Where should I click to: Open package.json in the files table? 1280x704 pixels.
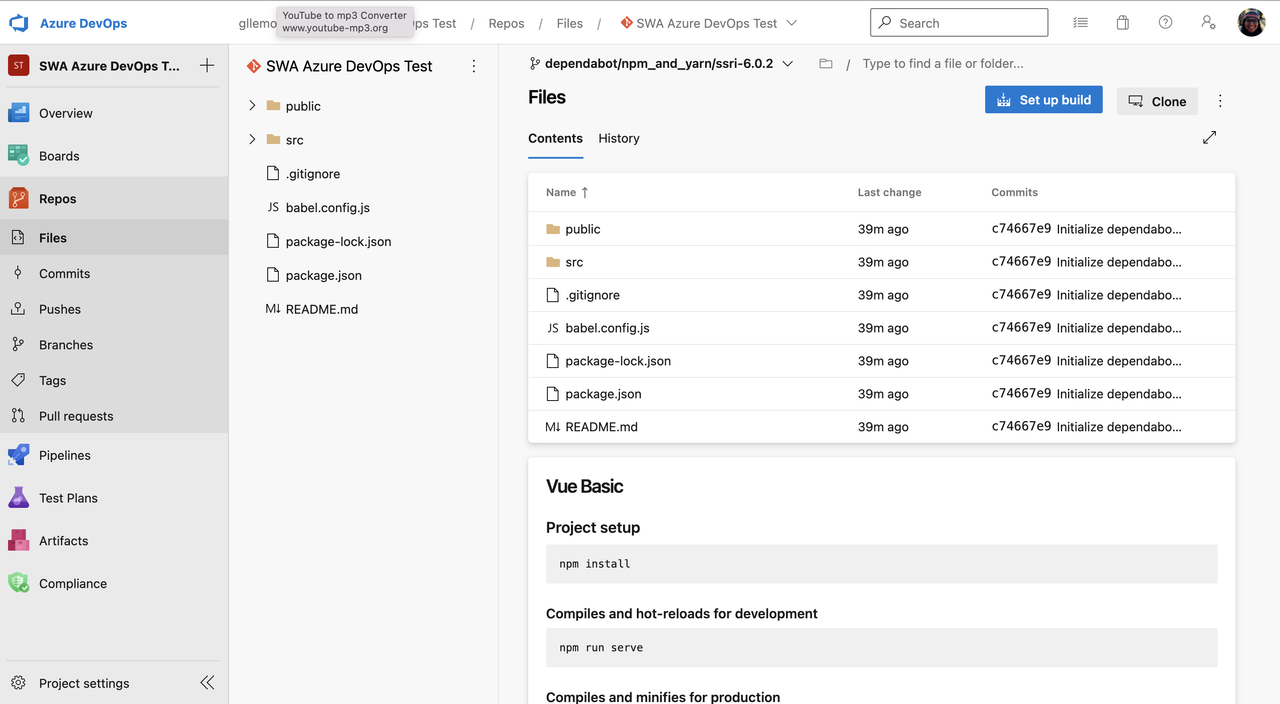(x=603, y=394)
